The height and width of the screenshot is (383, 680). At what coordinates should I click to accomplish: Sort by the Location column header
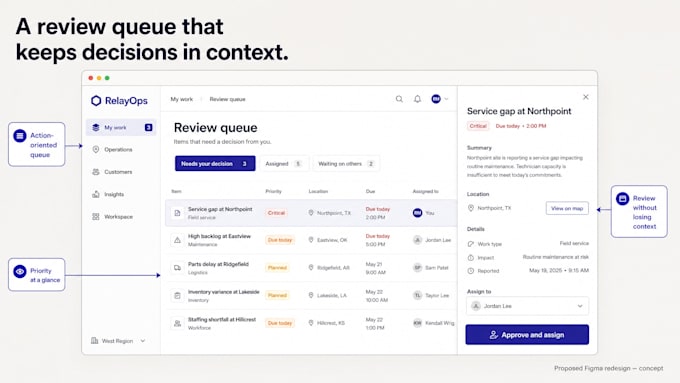[x=318, y=191]
